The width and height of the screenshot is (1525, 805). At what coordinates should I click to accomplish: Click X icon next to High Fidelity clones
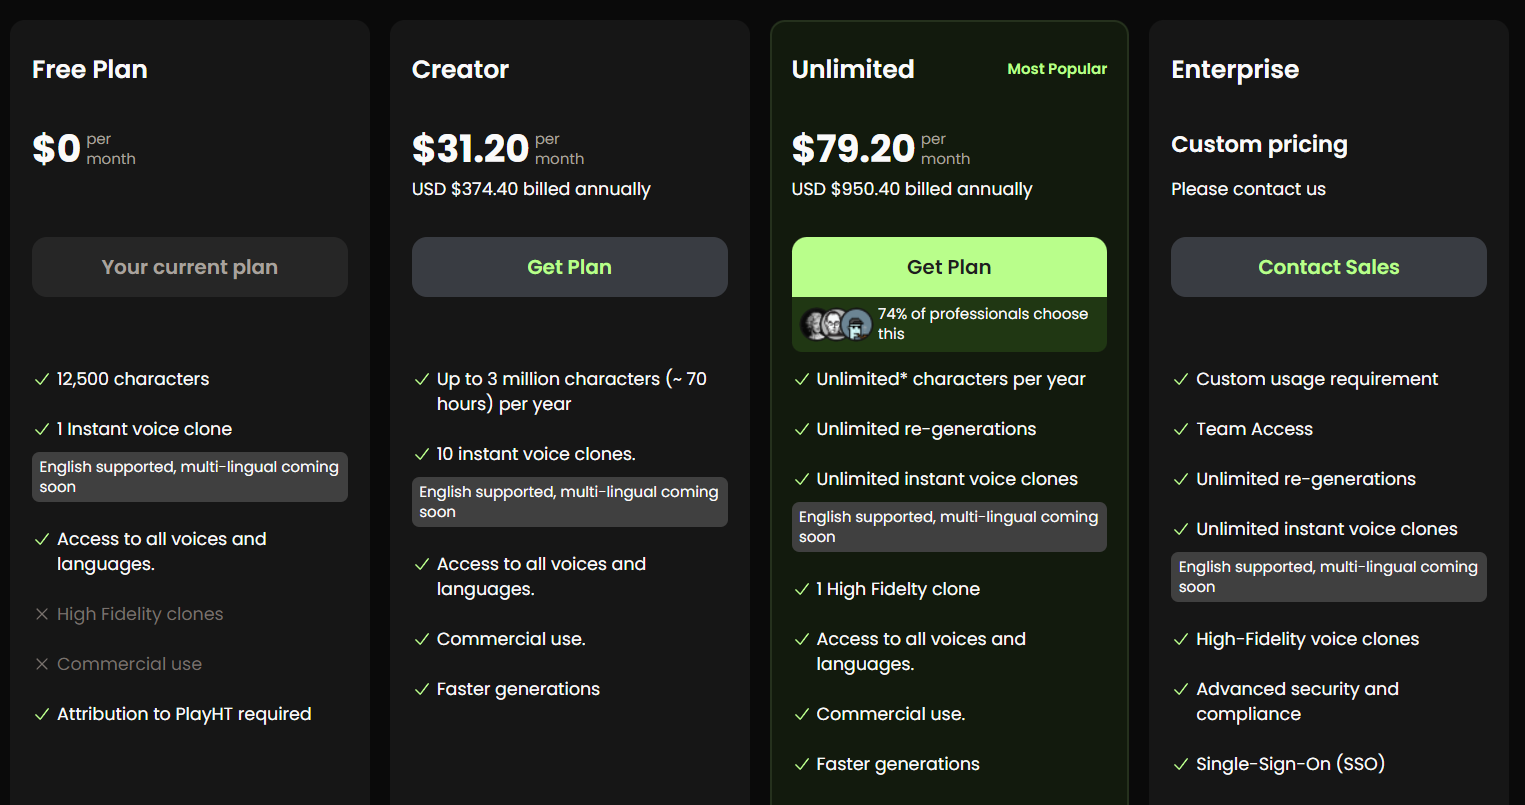point(42,615)
